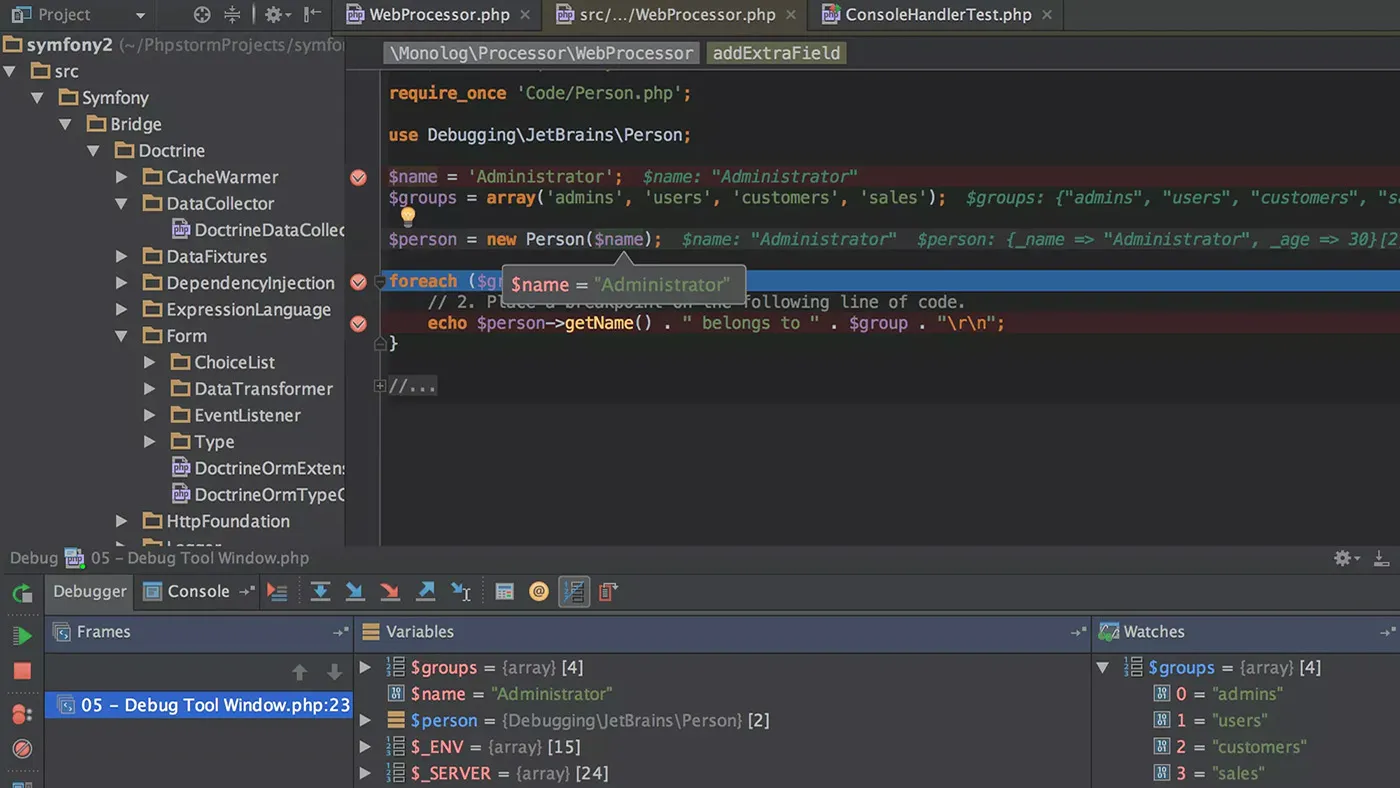Screen dimensions: 1400x788
Task: Click the debug window settings gear
Action: point(1340,558)
